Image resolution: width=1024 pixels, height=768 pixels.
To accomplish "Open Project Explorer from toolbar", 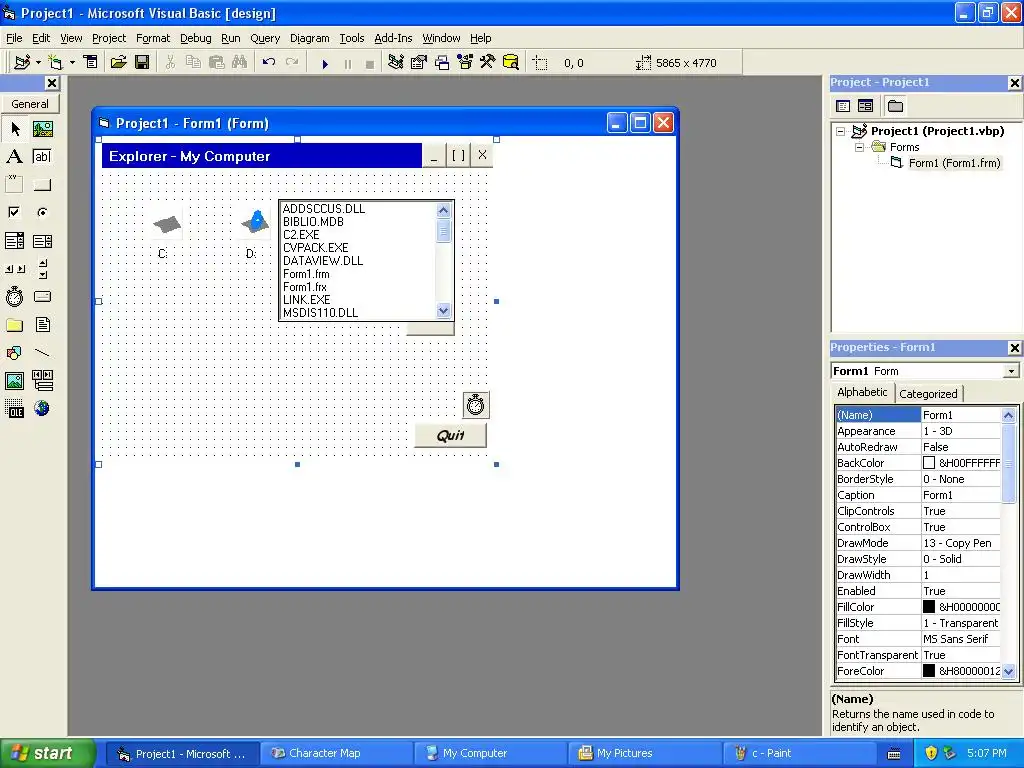I will tap(396, 62).
